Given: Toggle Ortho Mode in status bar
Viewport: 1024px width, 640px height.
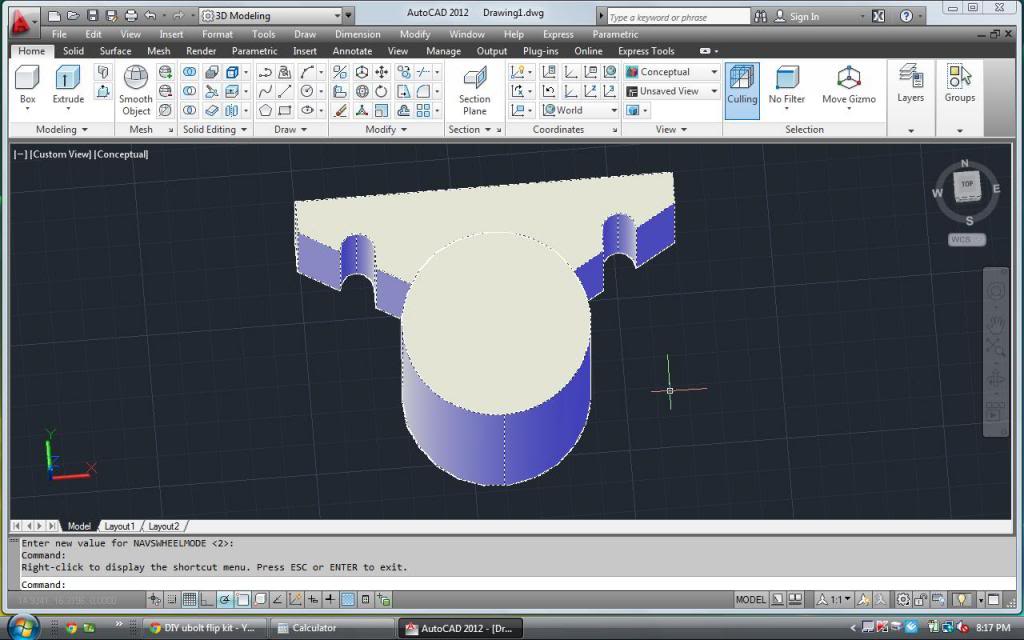Looking at the screenshot, I should click(x=207, y=600).
